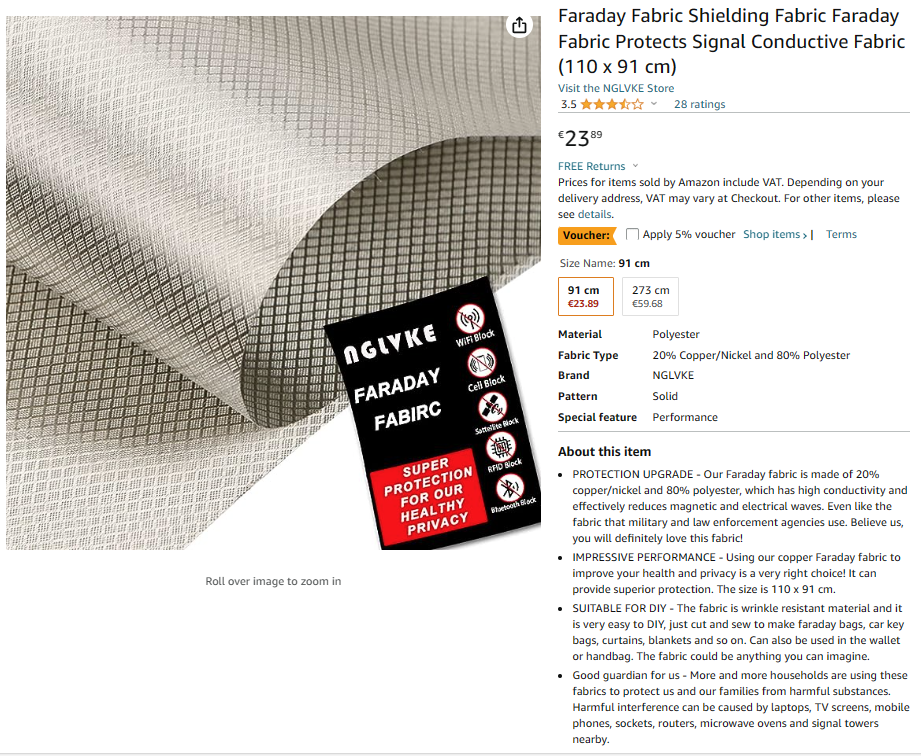Select the 91 cm size option

point(586,297)
